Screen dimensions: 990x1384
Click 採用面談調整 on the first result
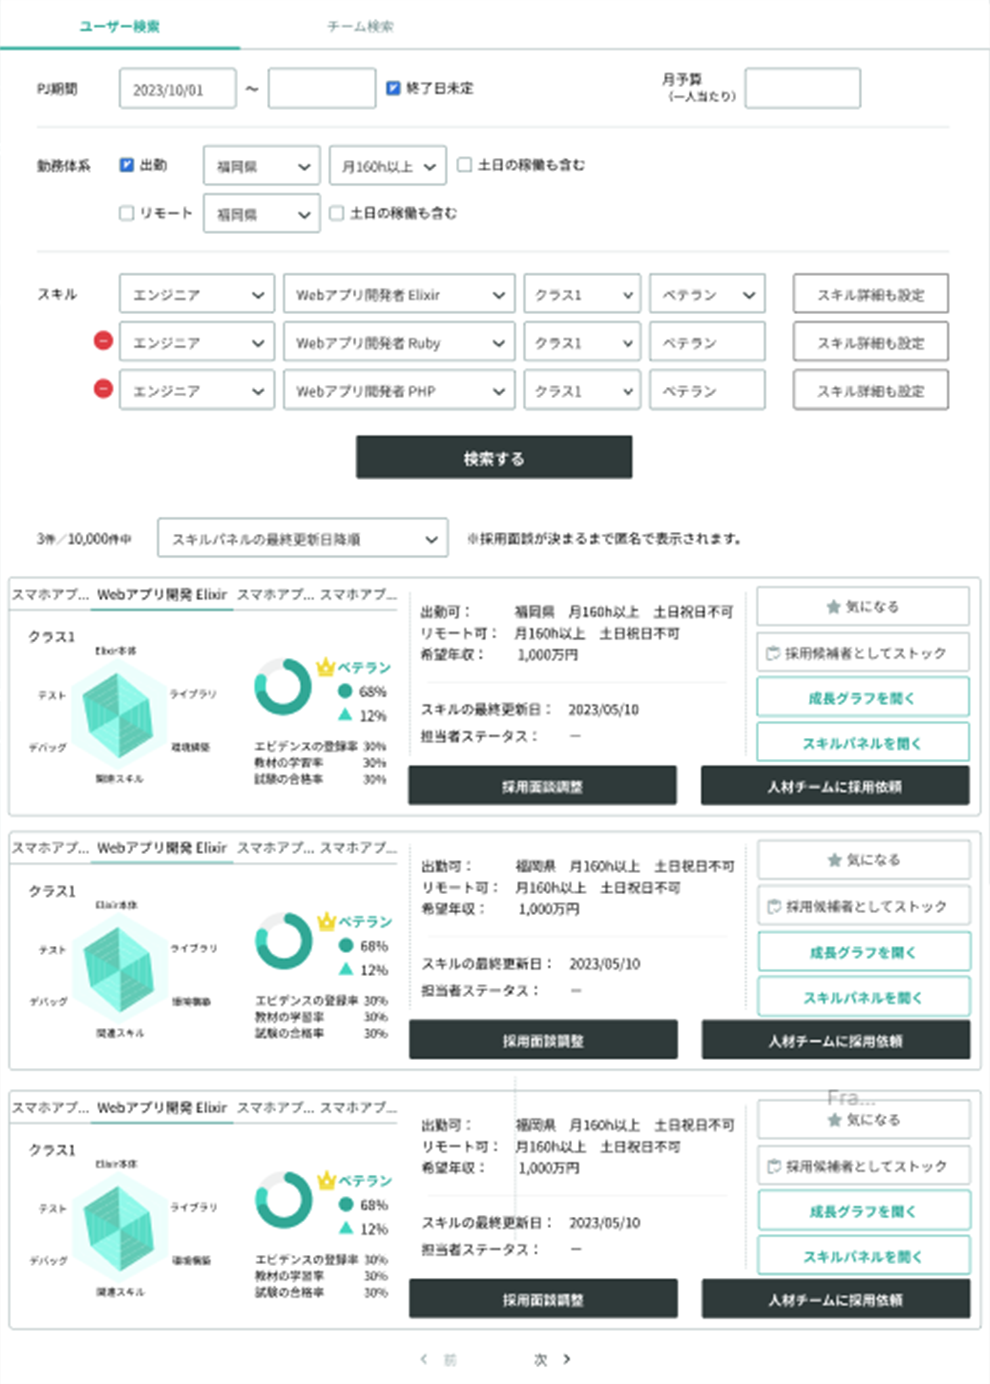[x=542, y=786]
